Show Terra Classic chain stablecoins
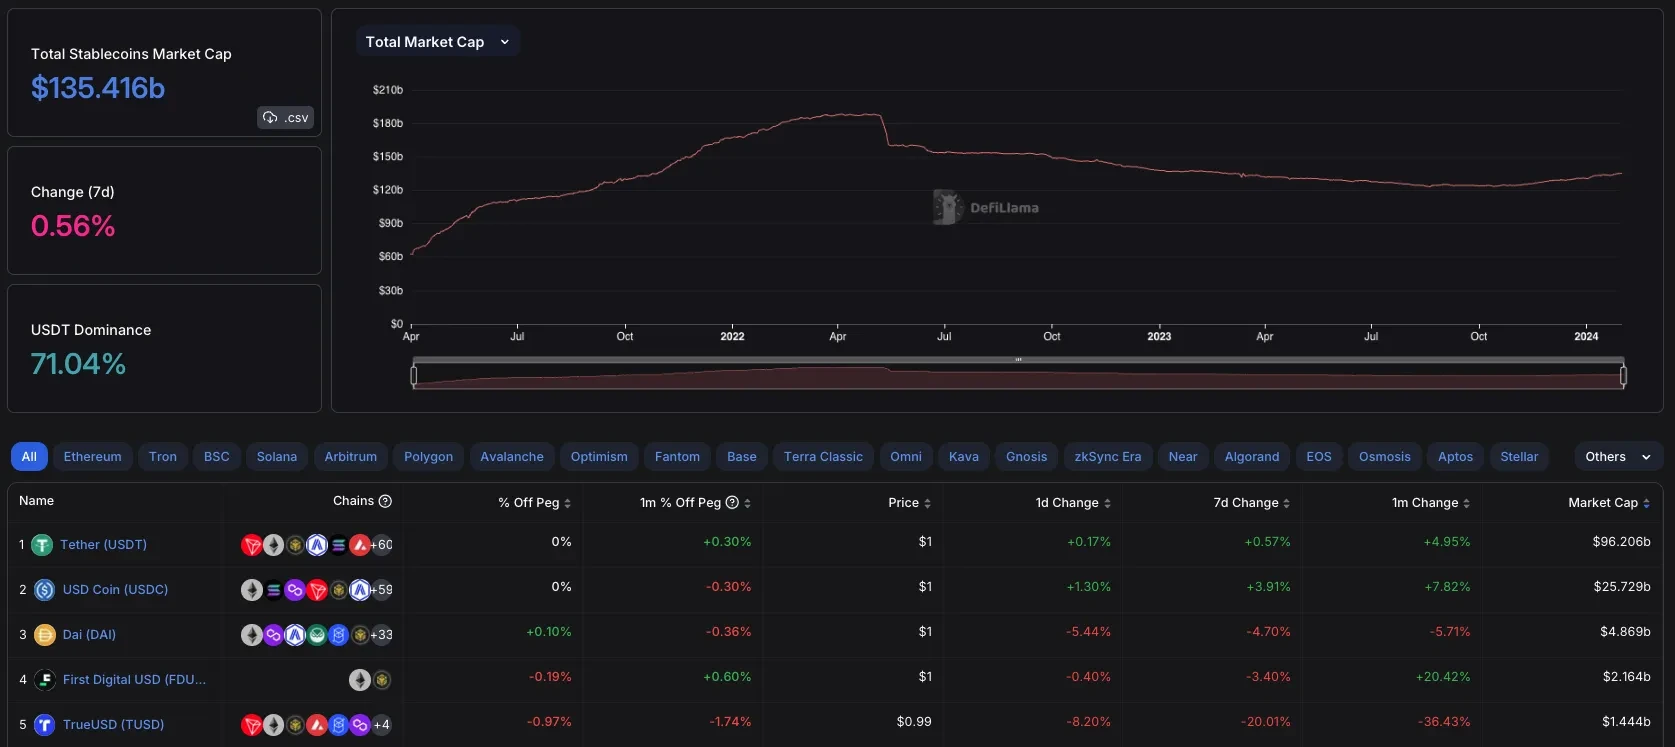The image size is (1675, 747). pos(823,457)
